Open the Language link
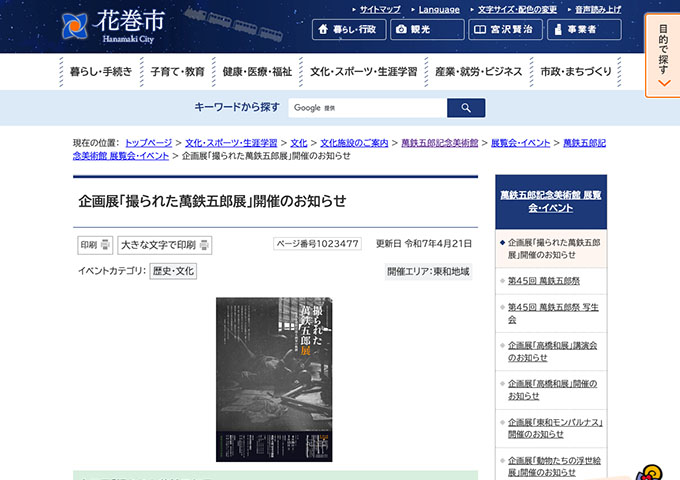This screenshot has width=680, height=480. pos(439,9)
